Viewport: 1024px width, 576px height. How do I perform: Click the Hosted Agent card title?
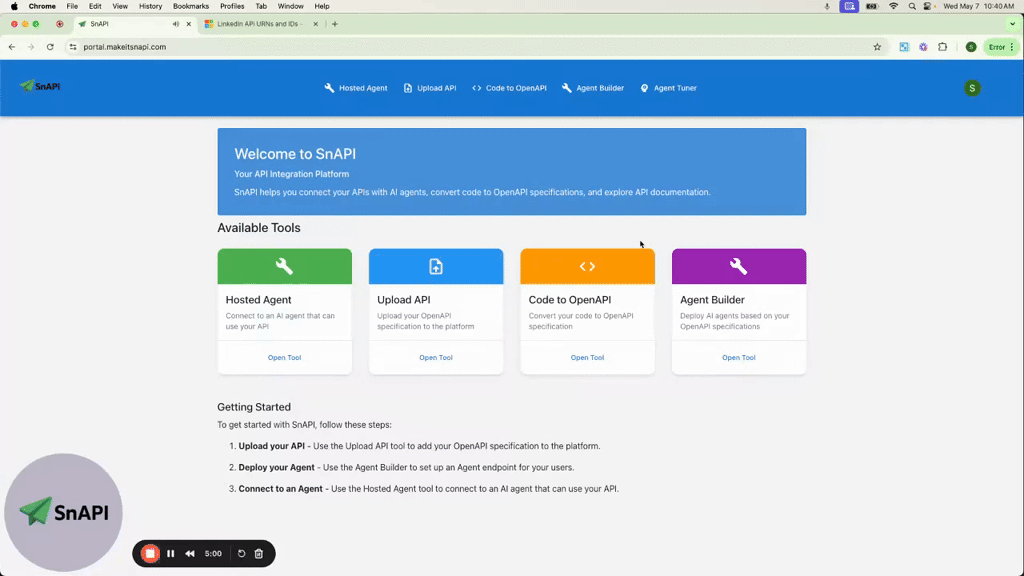tap(259, 300)
